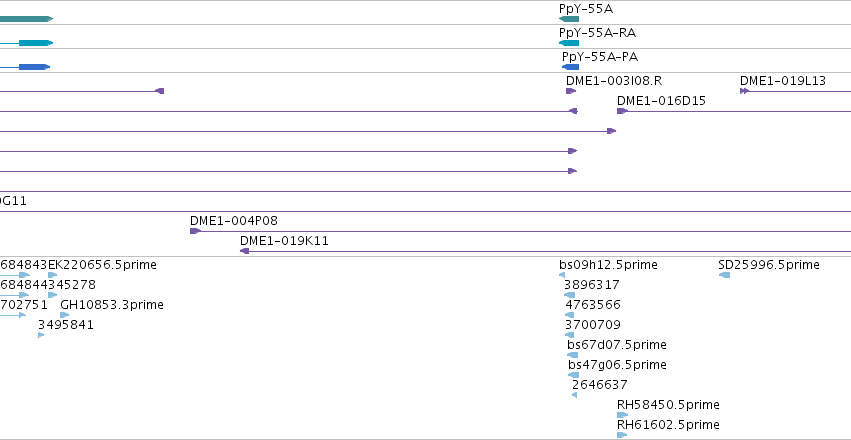Viewport: 851px width, 440px height.
Task: Click the PpY-55A-RA label text
Action: (x=598, y=33)
